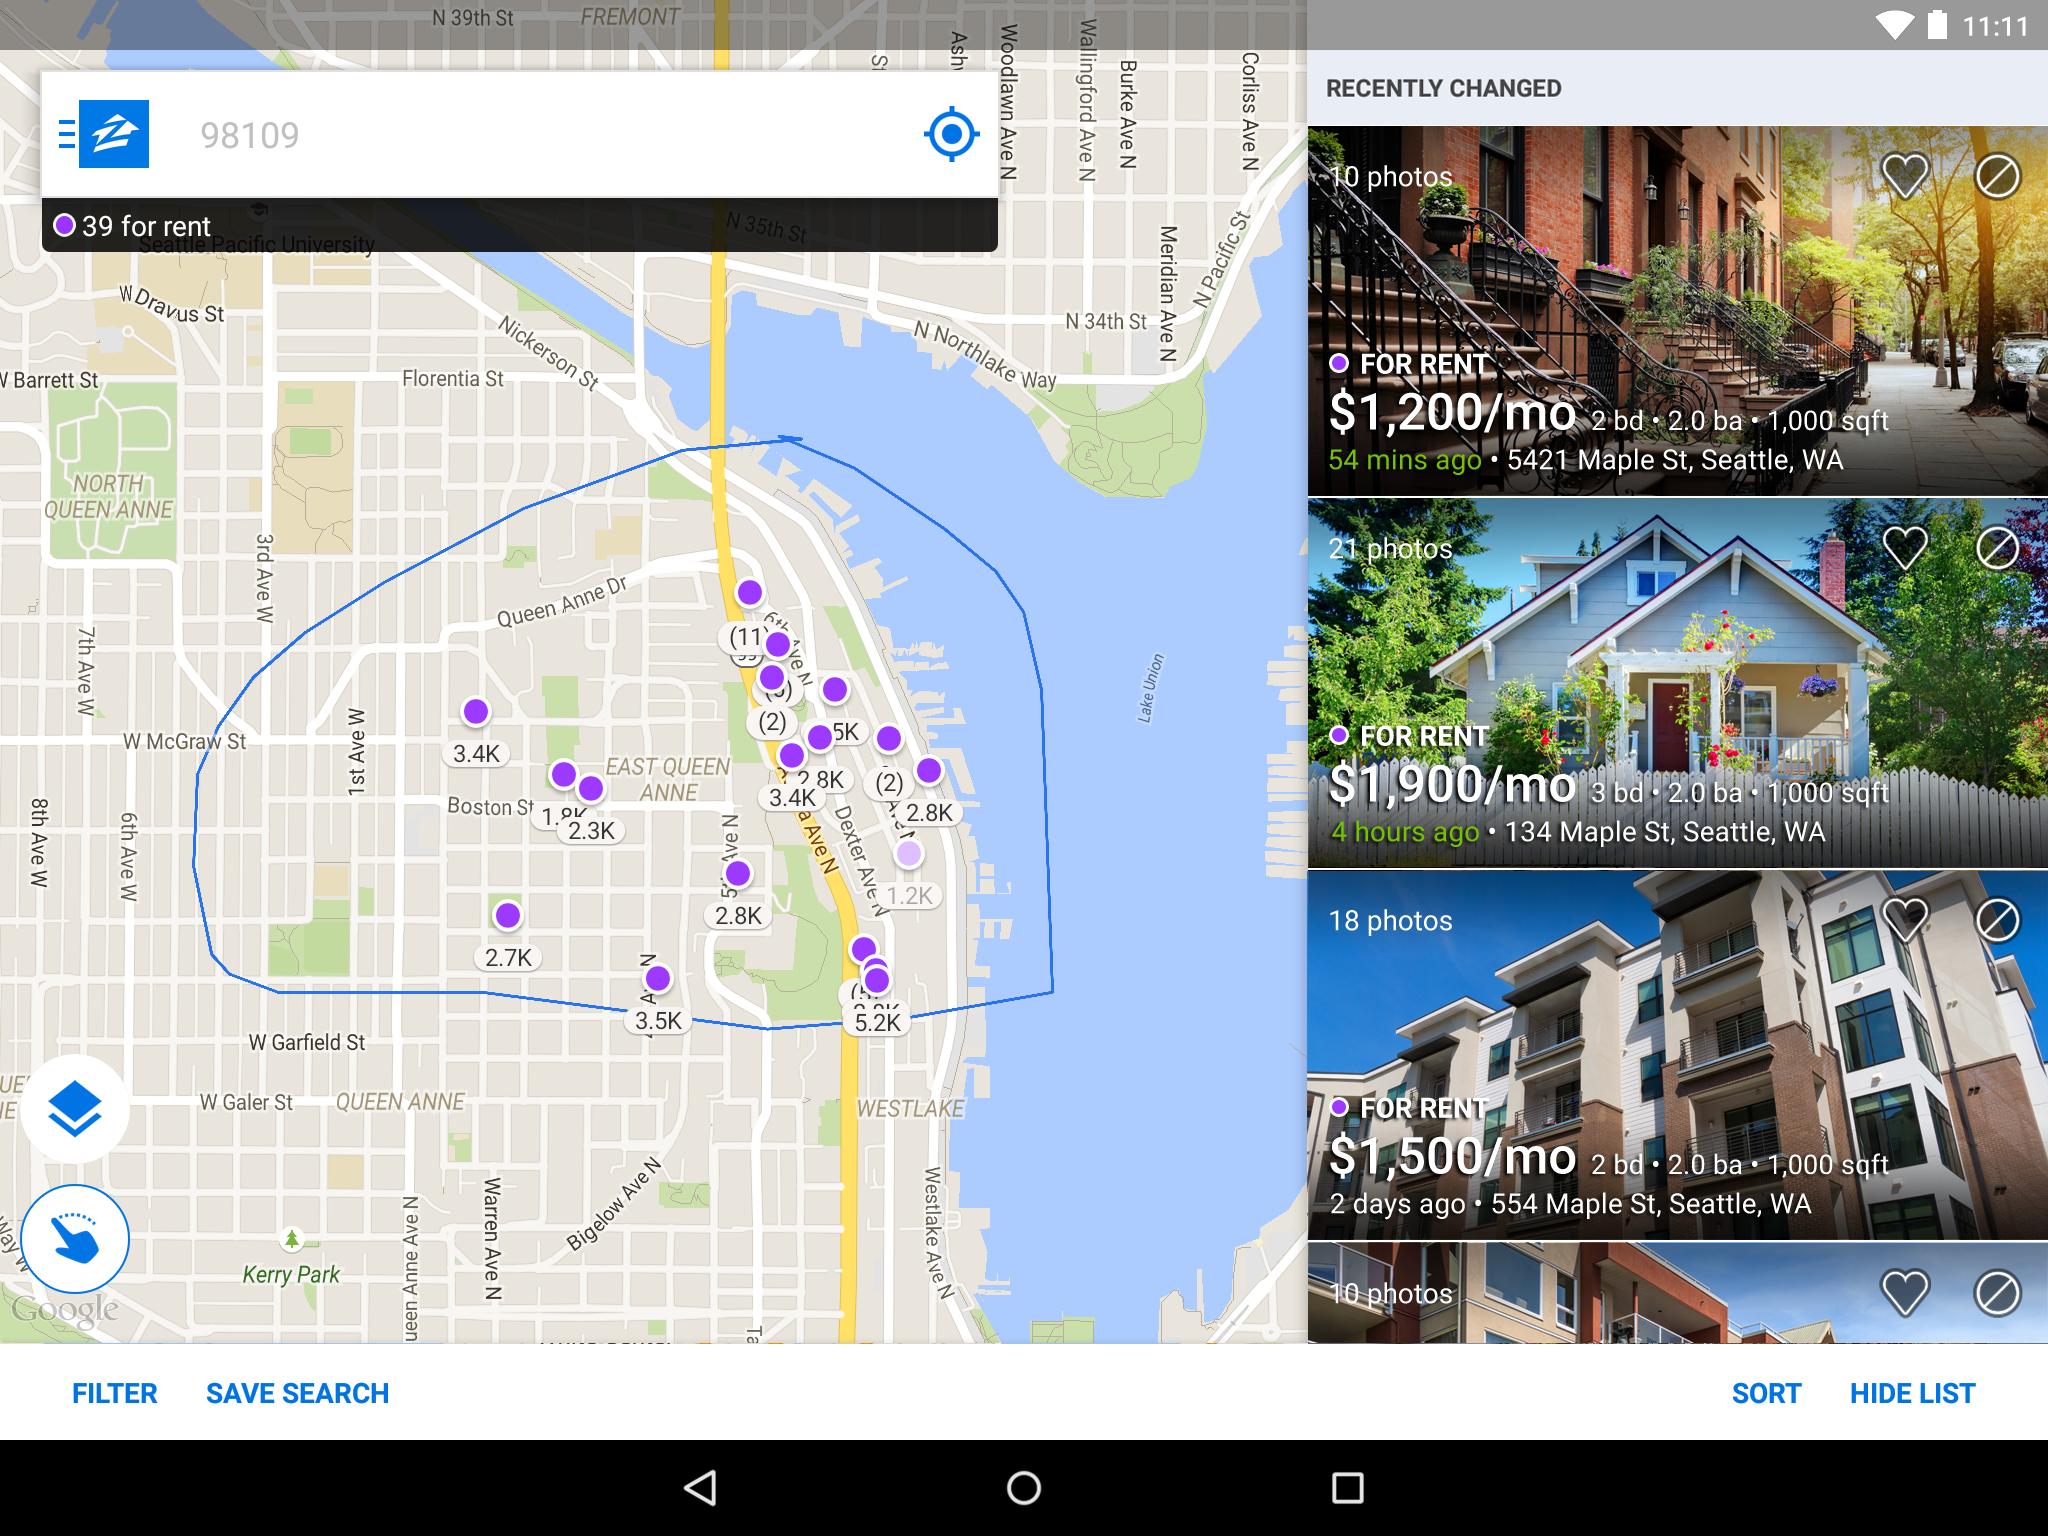Favorite the $1,200/mo listing with heart
2048x1536 pixels.
coord(1905,177)
